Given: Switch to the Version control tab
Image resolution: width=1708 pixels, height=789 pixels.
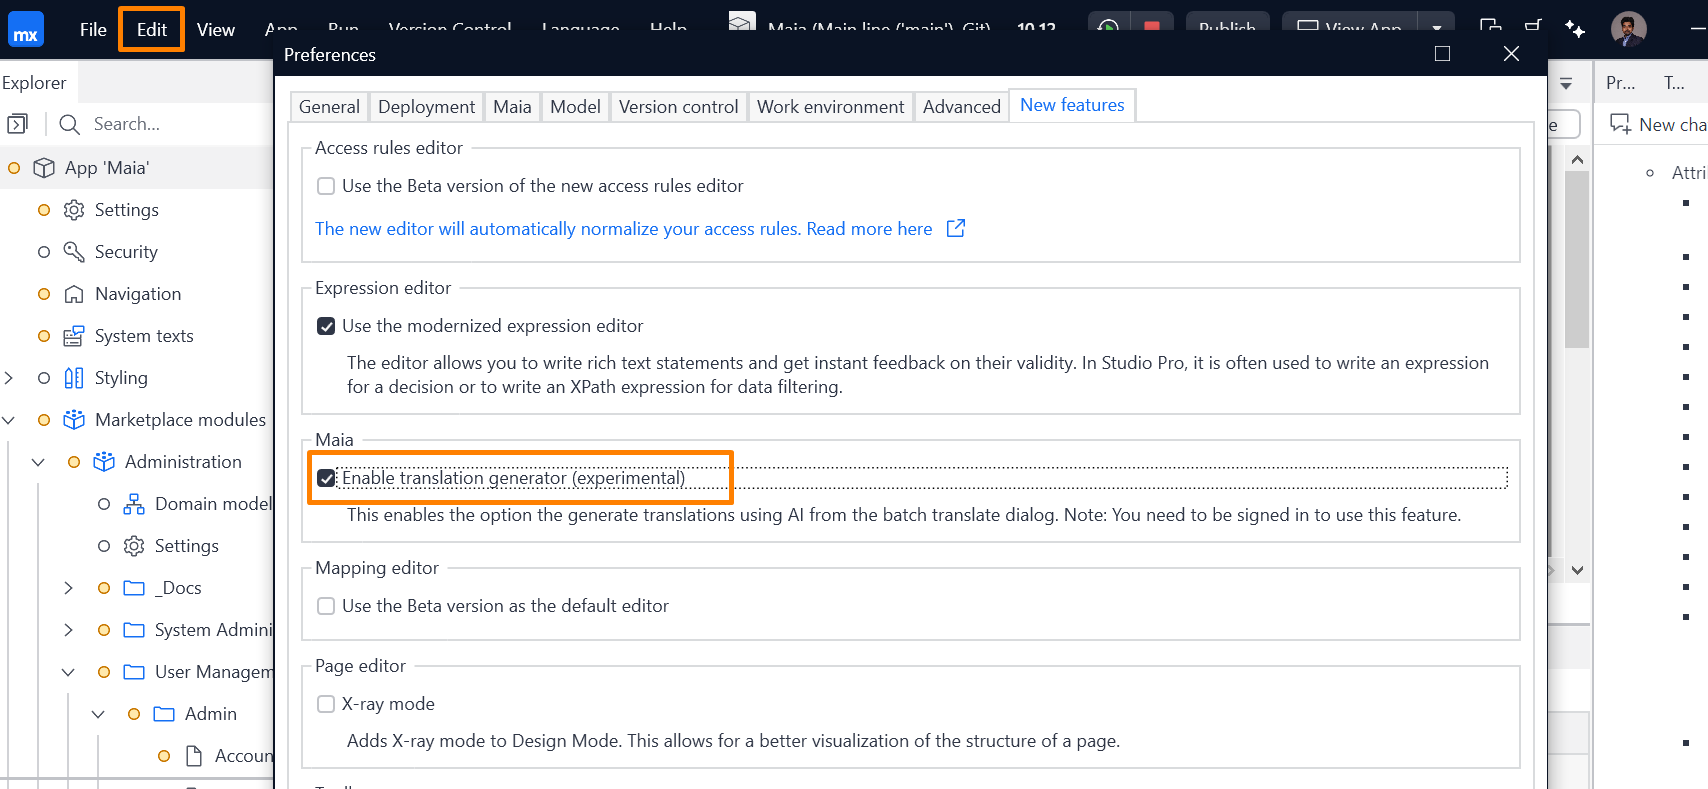Looking at the screenshot, I should pyautogui.click(x=678, y=107).
